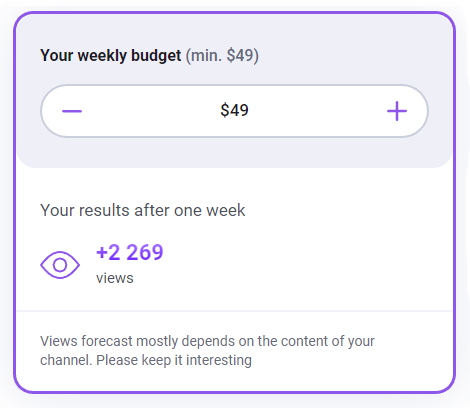This screenshot has height=408, width=470.
Task: Decrease weekly budget with minus icon
Action: click(x=72, y=111)
